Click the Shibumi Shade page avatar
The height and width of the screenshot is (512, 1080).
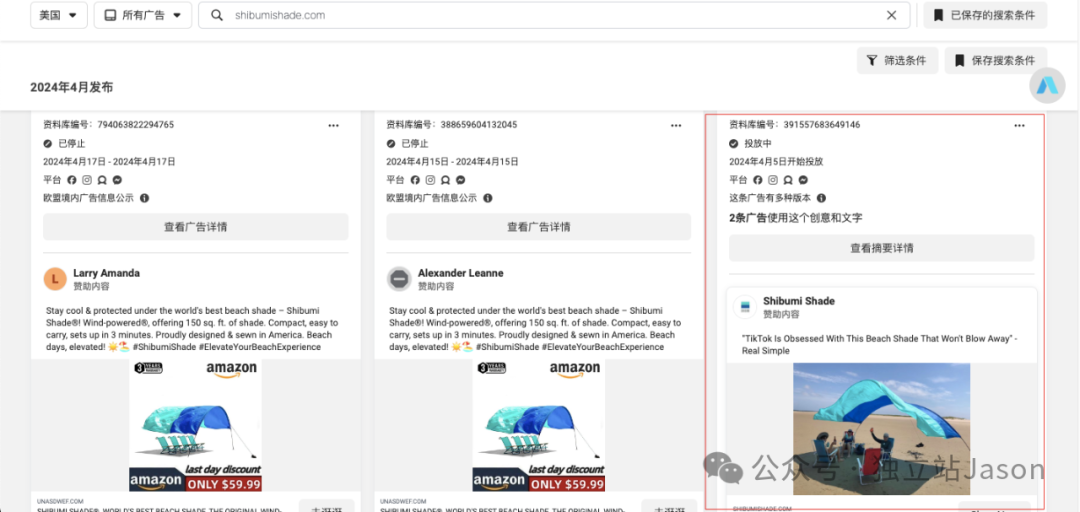[745, 307]
